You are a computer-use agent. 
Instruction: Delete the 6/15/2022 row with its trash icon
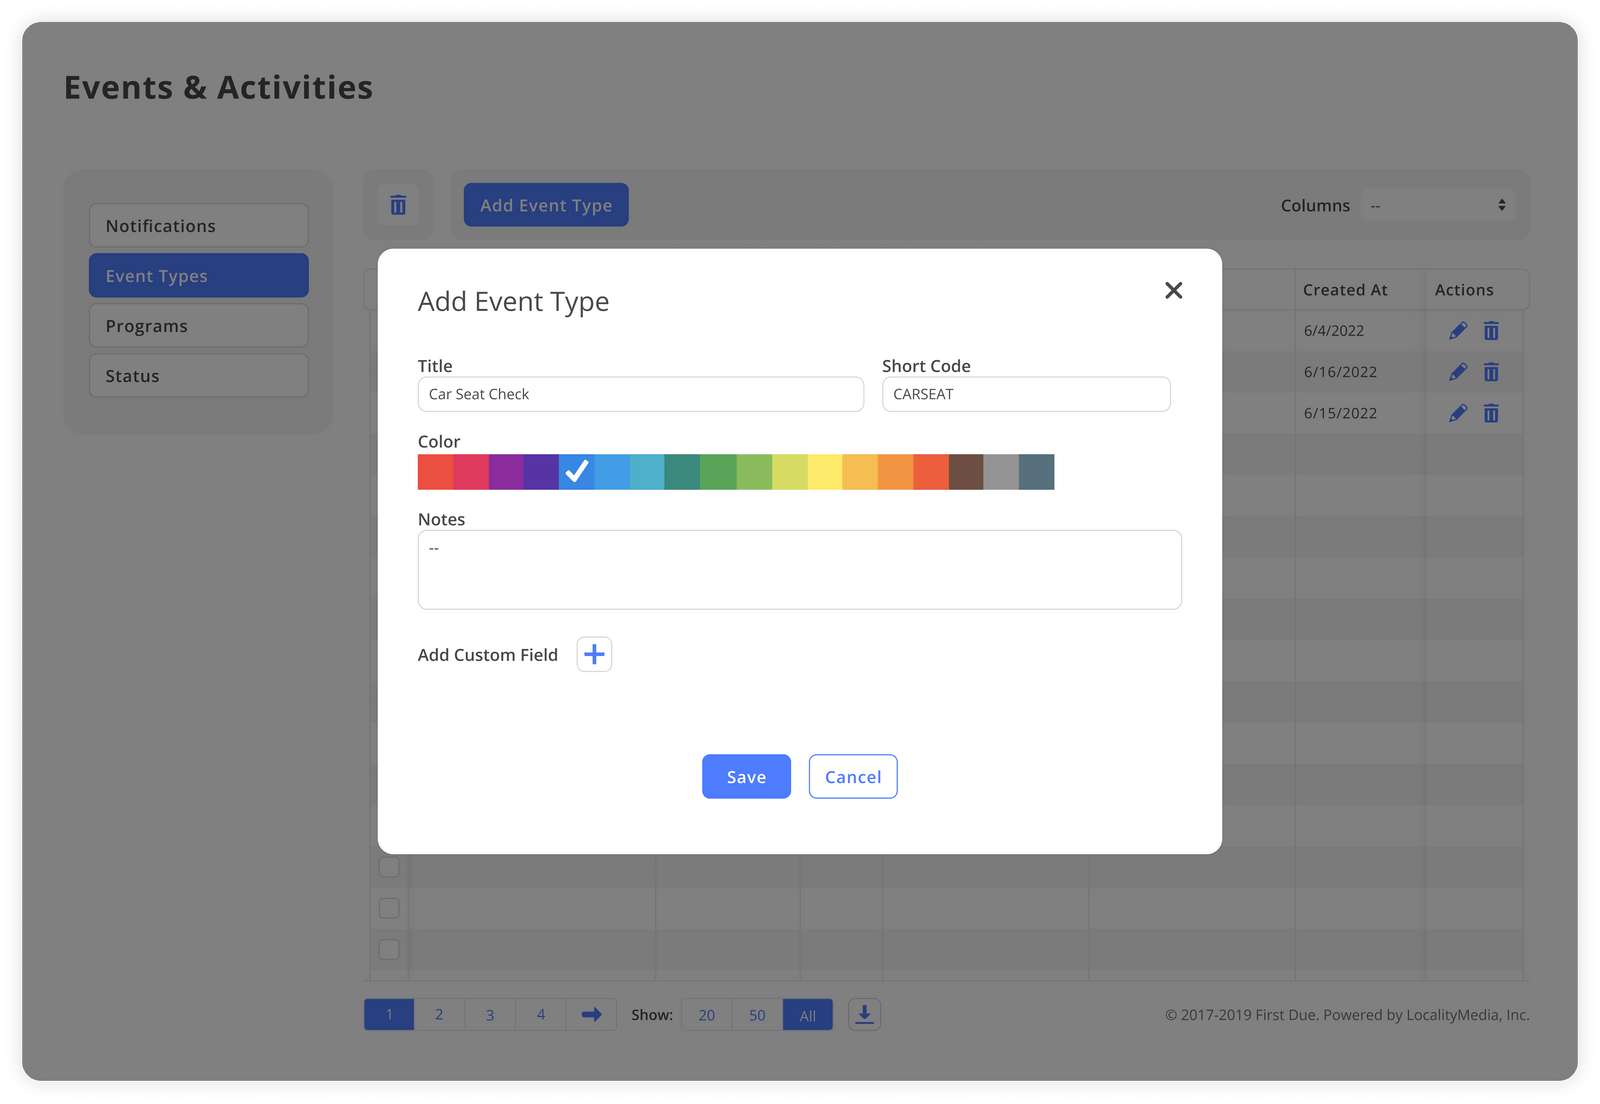(x=1491, y=412)
